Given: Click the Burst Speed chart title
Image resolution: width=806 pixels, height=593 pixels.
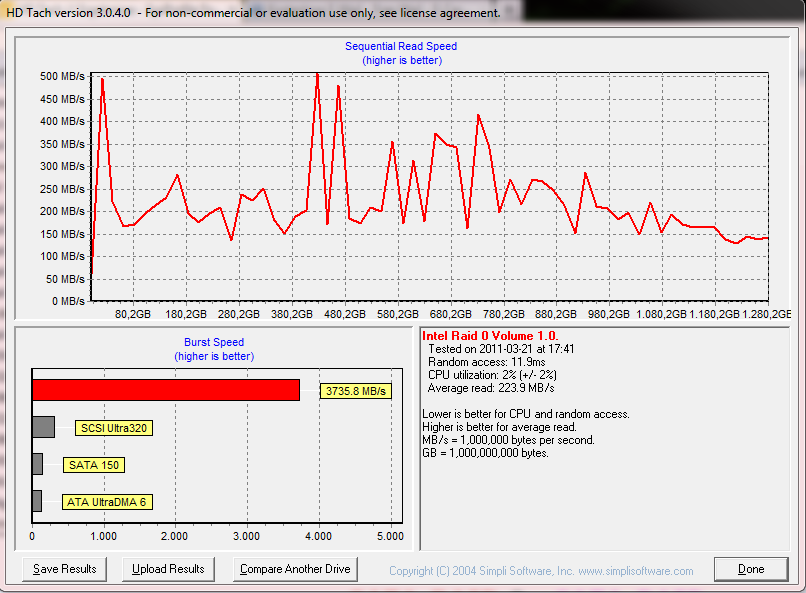Looking at the screenshot, I should click(214, 342).
